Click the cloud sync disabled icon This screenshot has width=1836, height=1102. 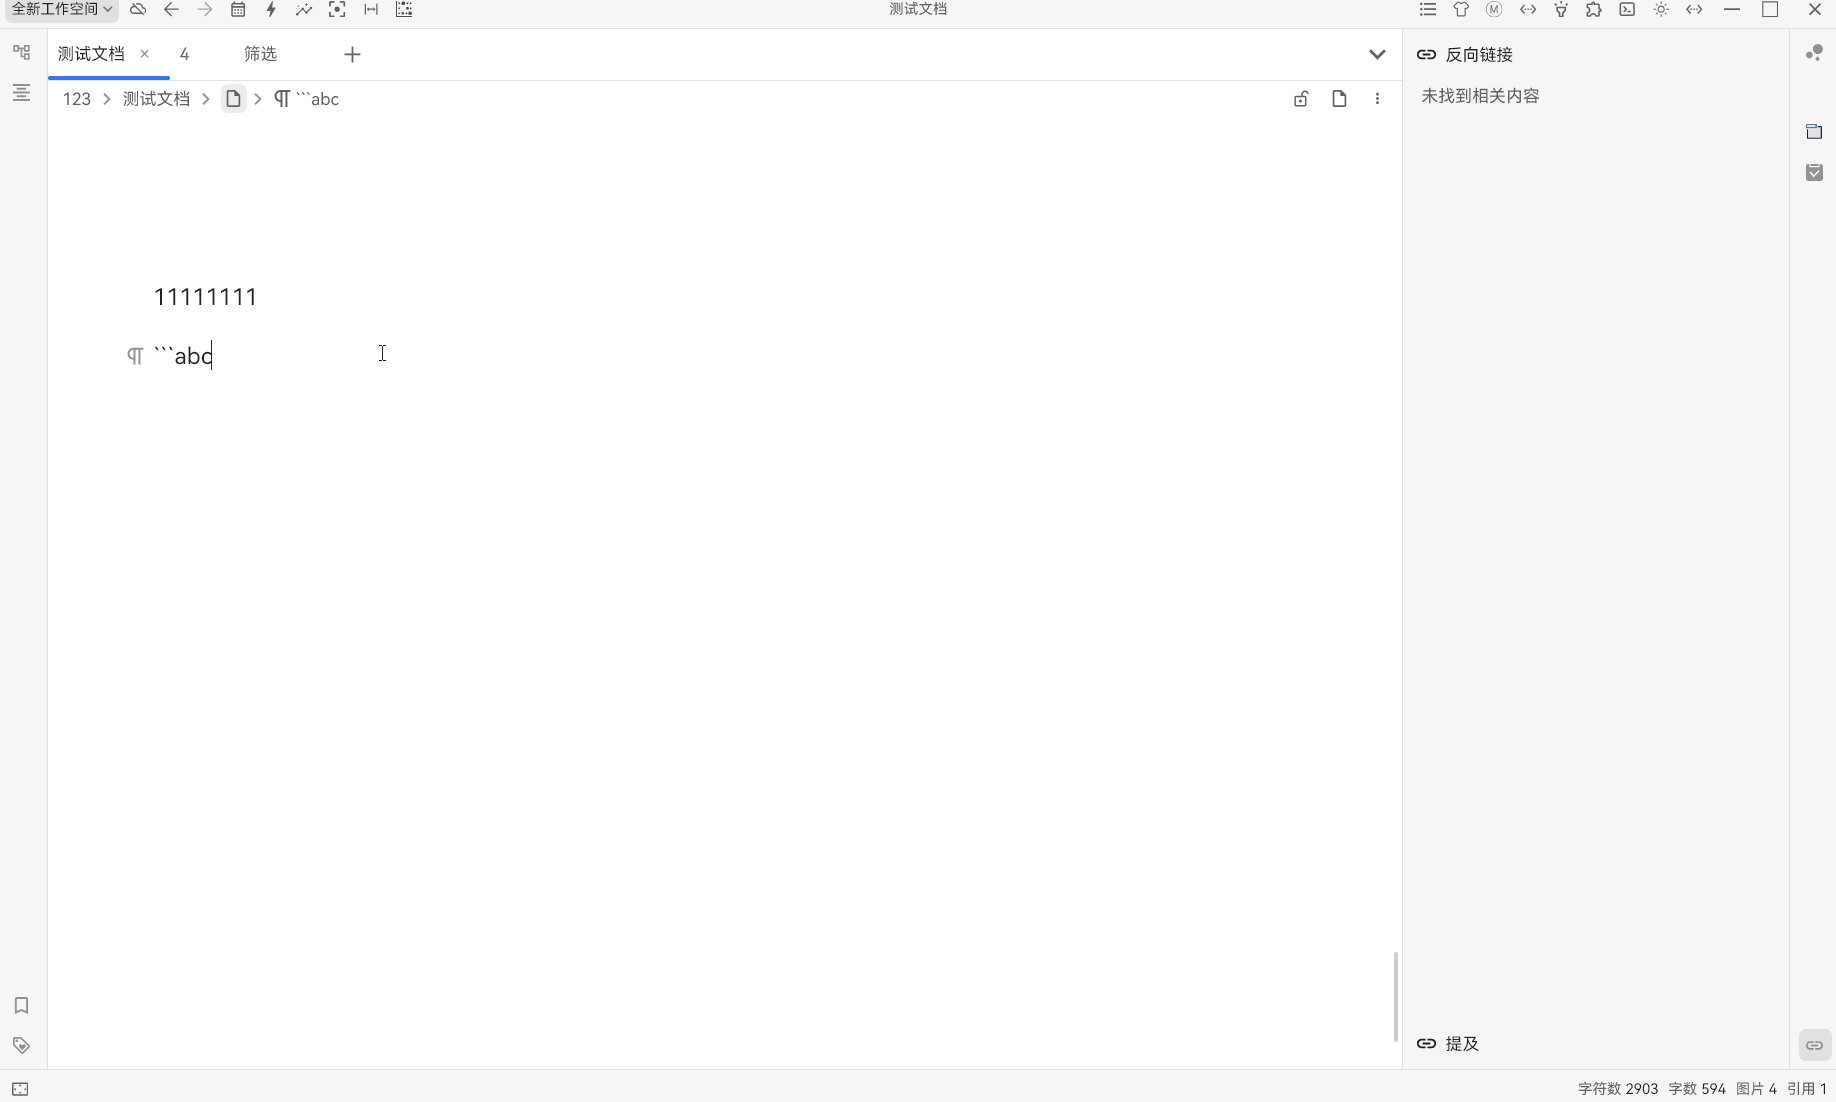(138, 10)
